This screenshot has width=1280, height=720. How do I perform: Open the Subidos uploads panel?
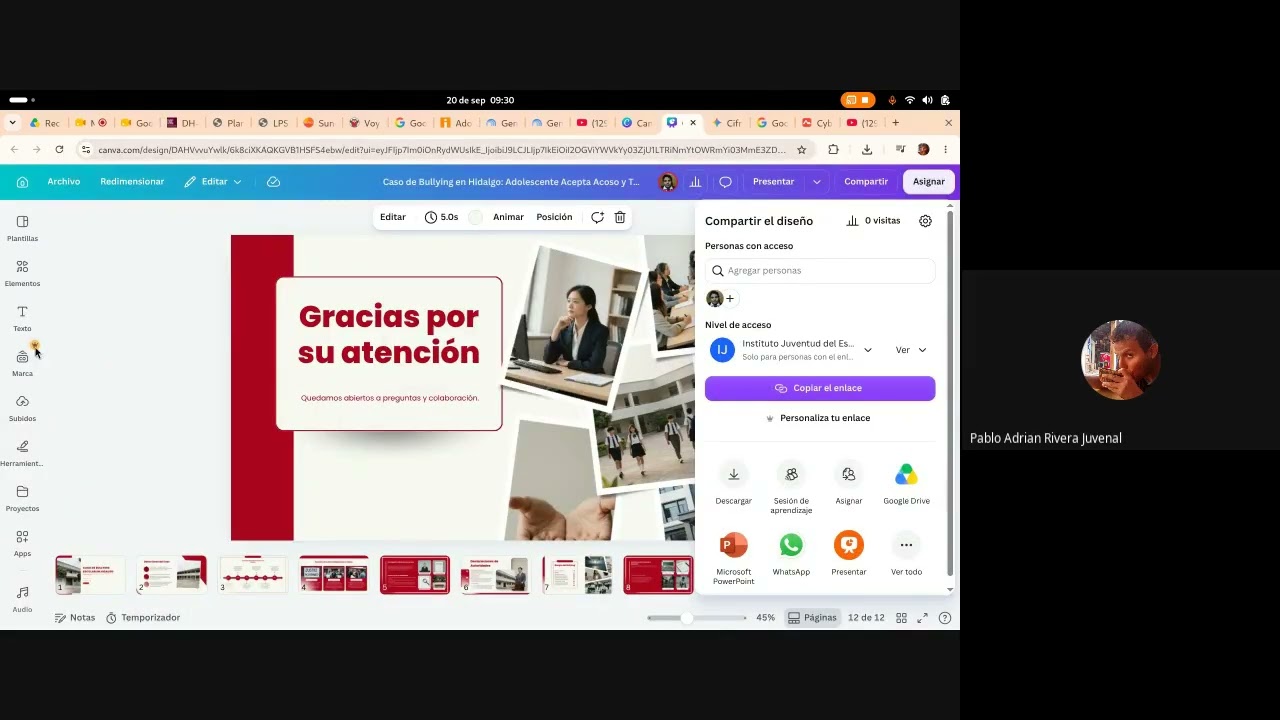click(x=22, y=408)
